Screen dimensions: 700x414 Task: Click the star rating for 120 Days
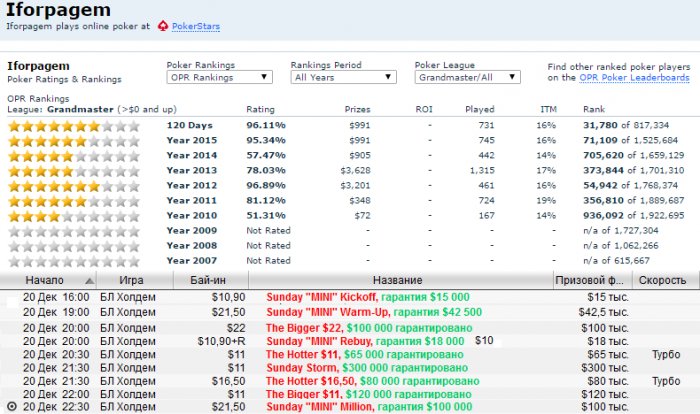point(74,126)
